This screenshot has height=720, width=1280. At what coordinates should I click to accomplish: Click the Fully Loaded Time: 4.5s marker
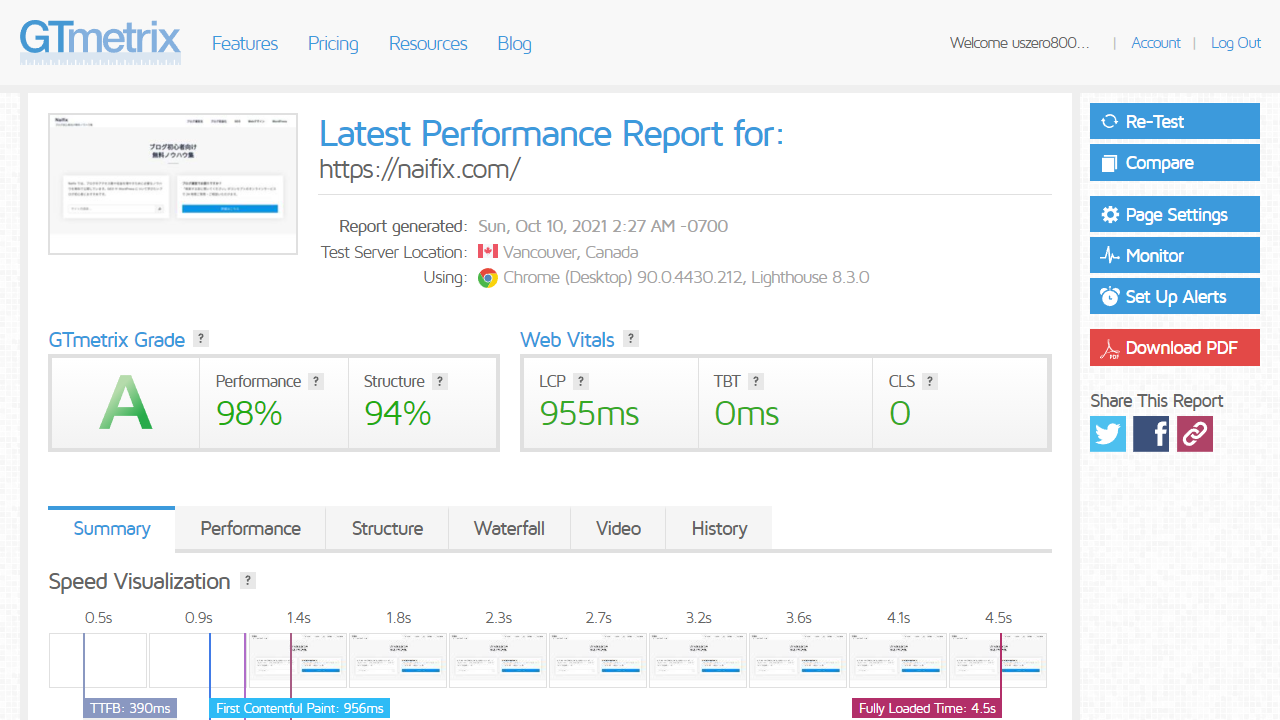[x=927, y=708]
